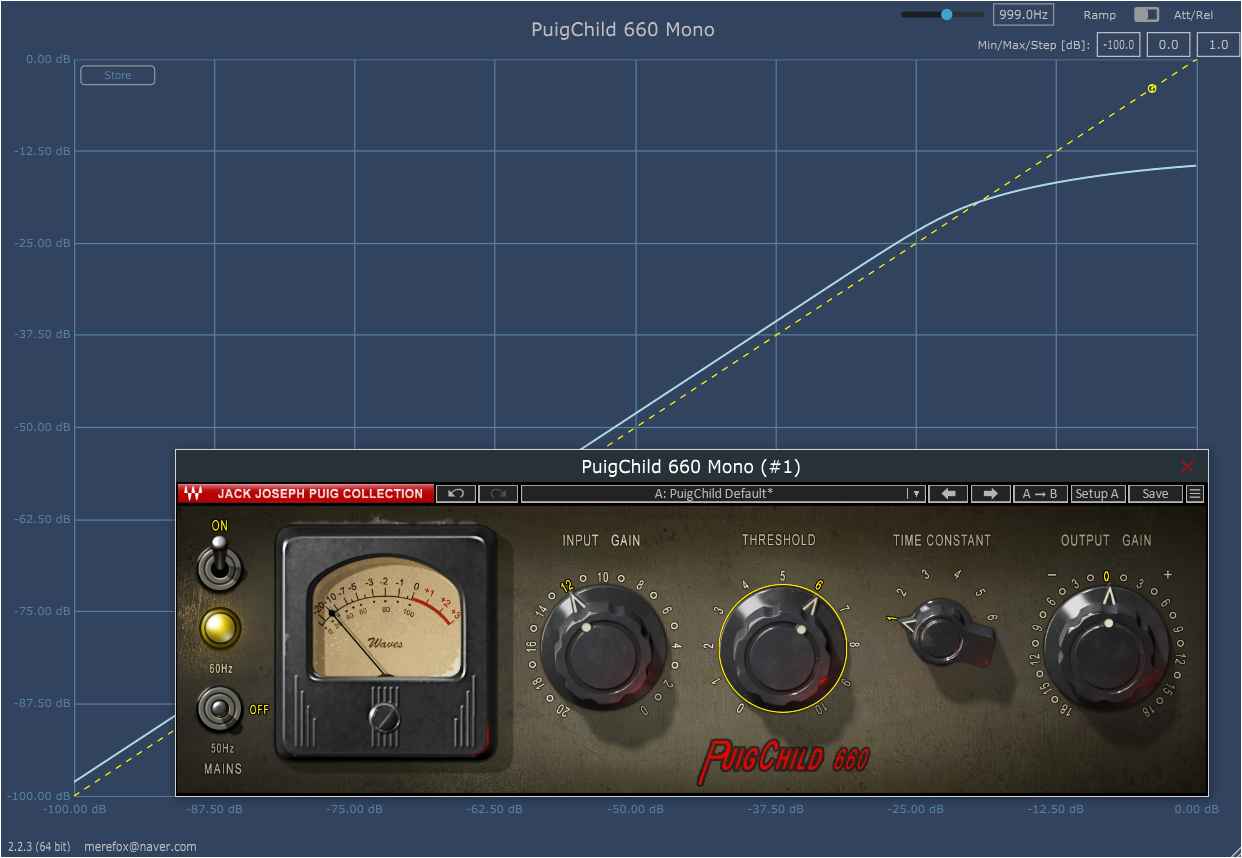Switch to Setup A
Screen dimensions: 1242x858
coord(1098,494)
